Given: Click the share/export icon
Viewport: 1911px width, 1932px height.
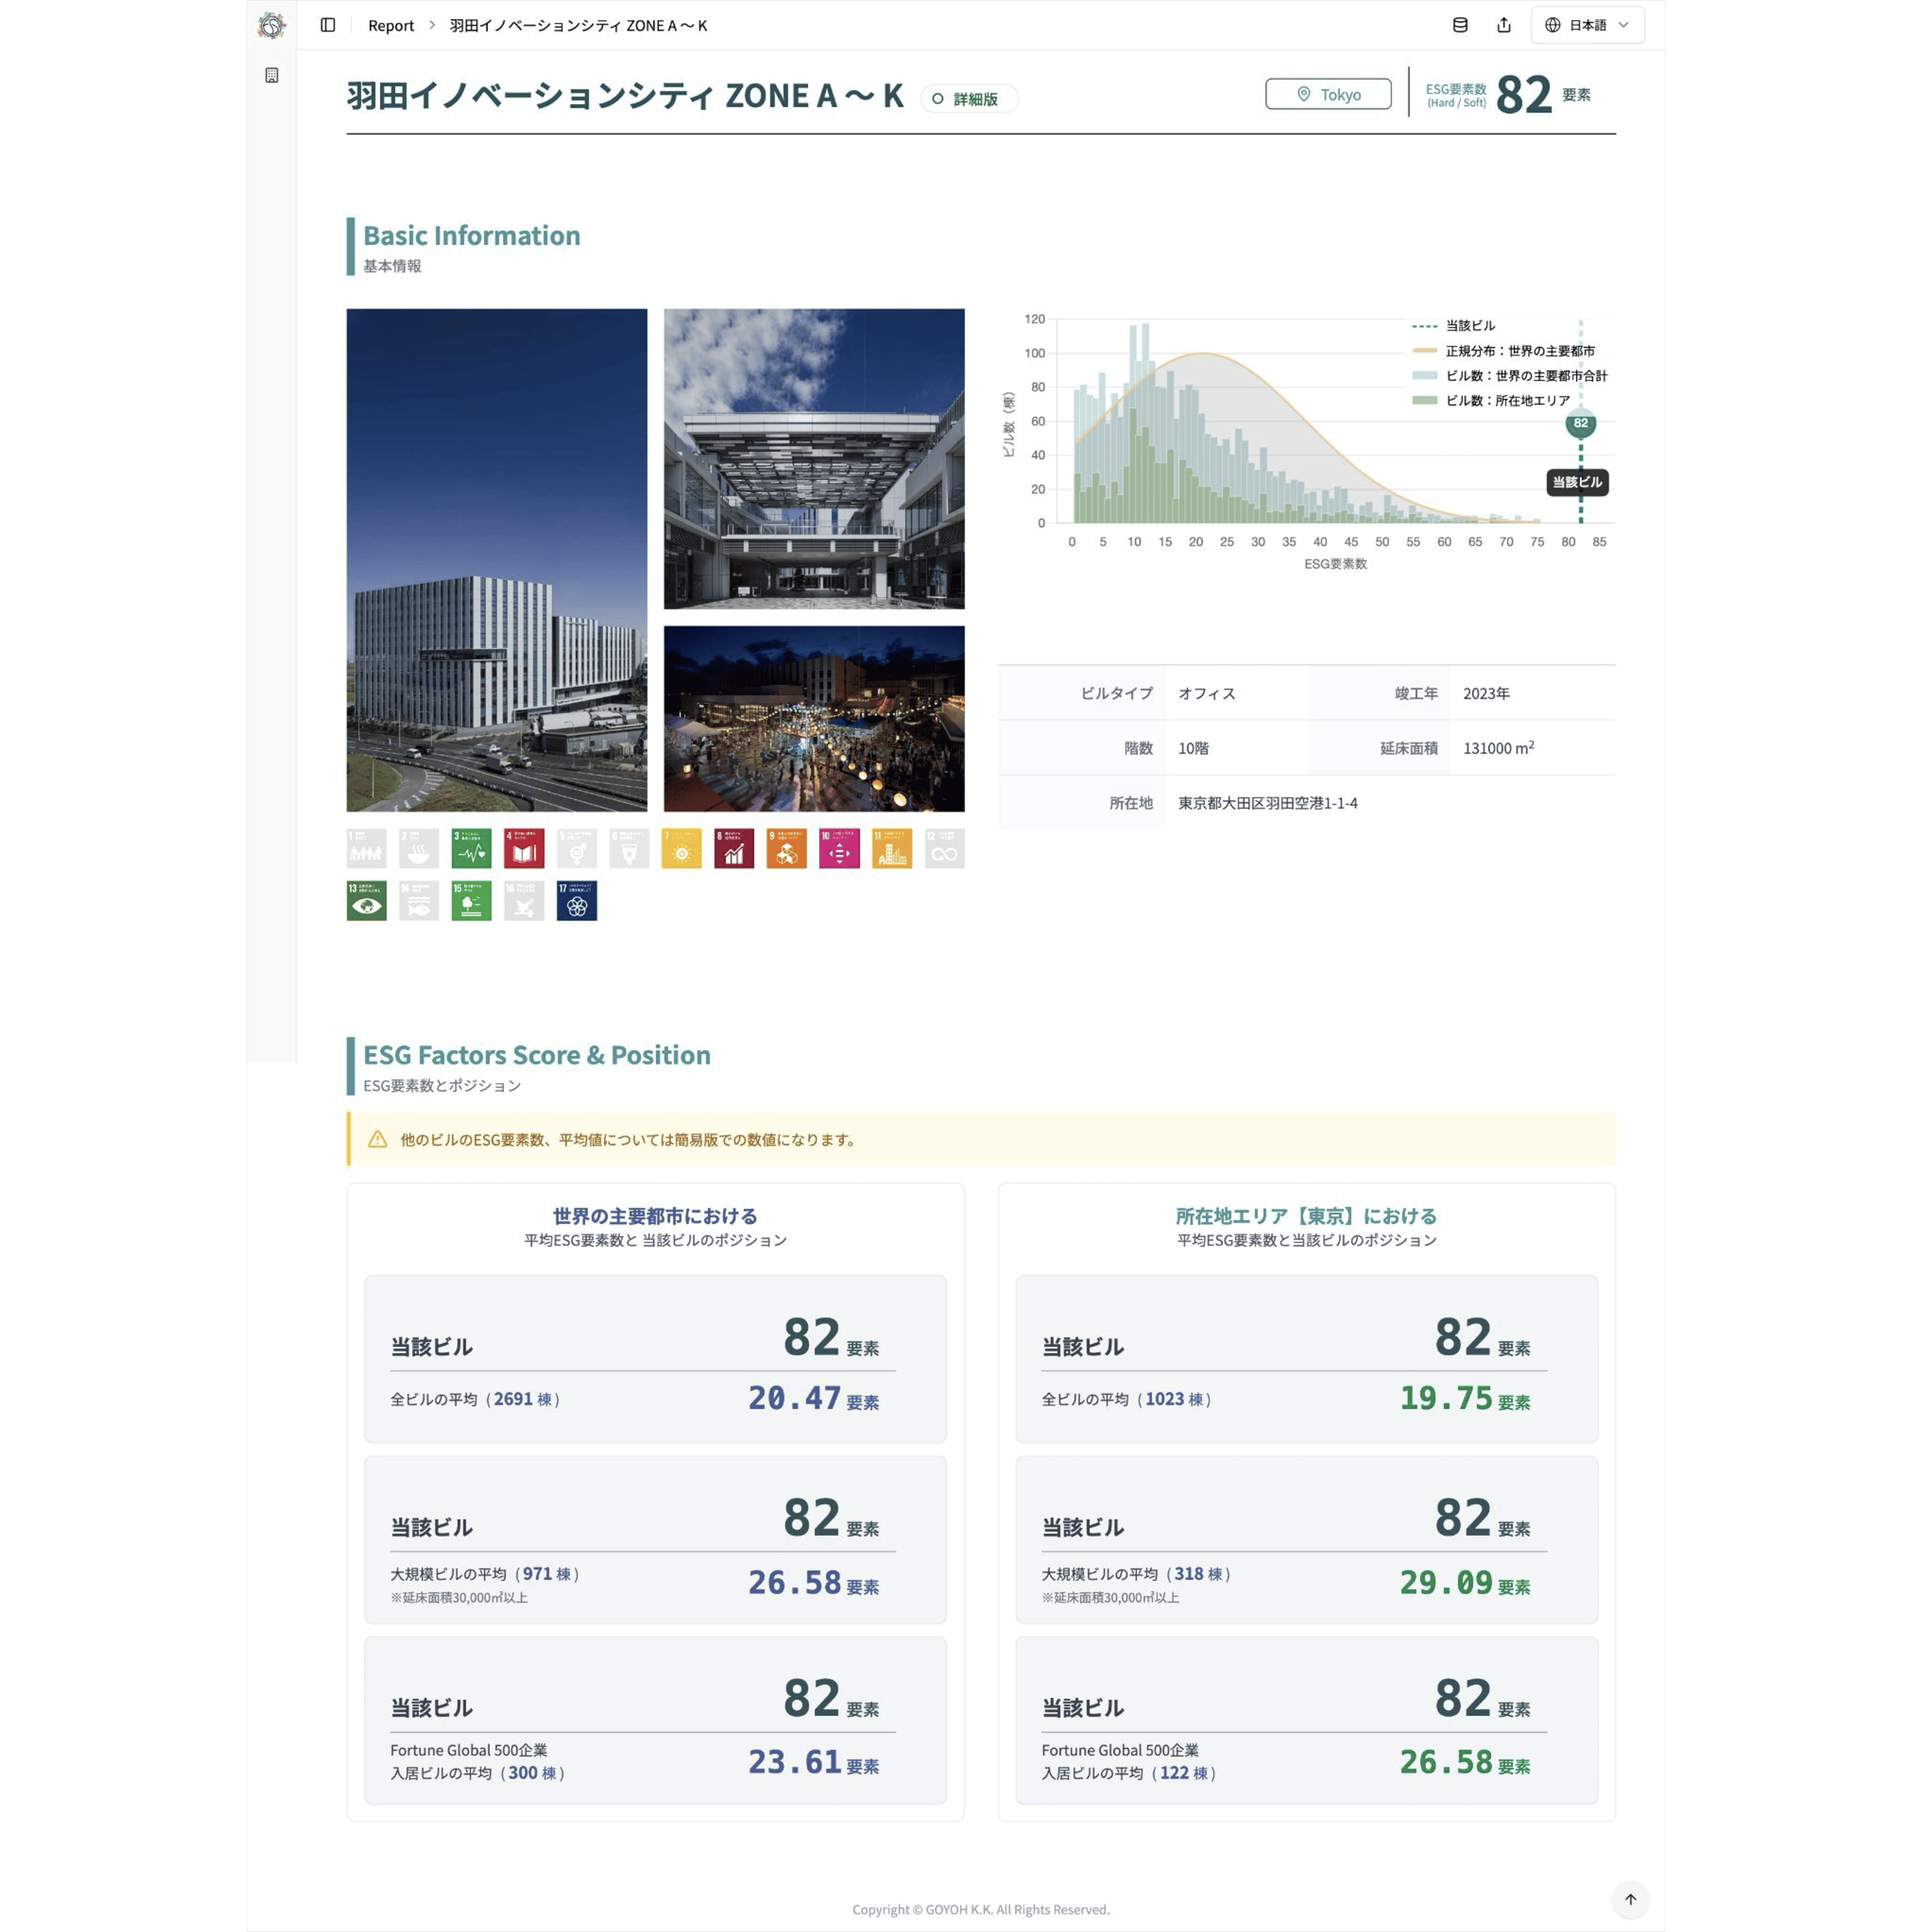Looking at the screenshot, I should 1504,25.
